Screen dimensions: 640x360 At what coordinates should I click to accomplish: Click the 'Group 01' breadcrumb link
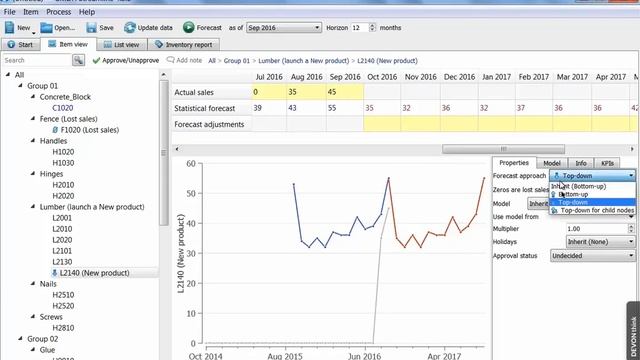tap(236, 60)
